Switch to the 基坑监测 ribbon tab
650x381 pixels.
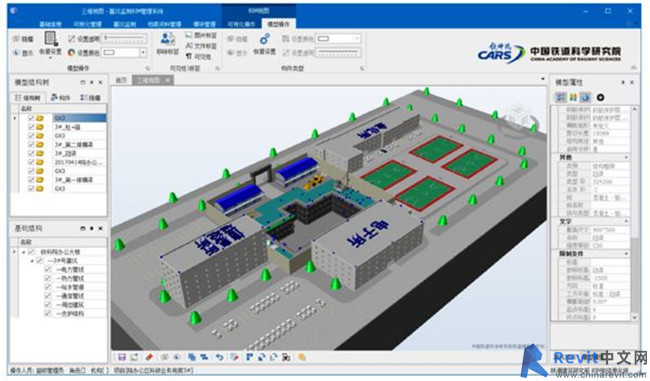[124, 24]
